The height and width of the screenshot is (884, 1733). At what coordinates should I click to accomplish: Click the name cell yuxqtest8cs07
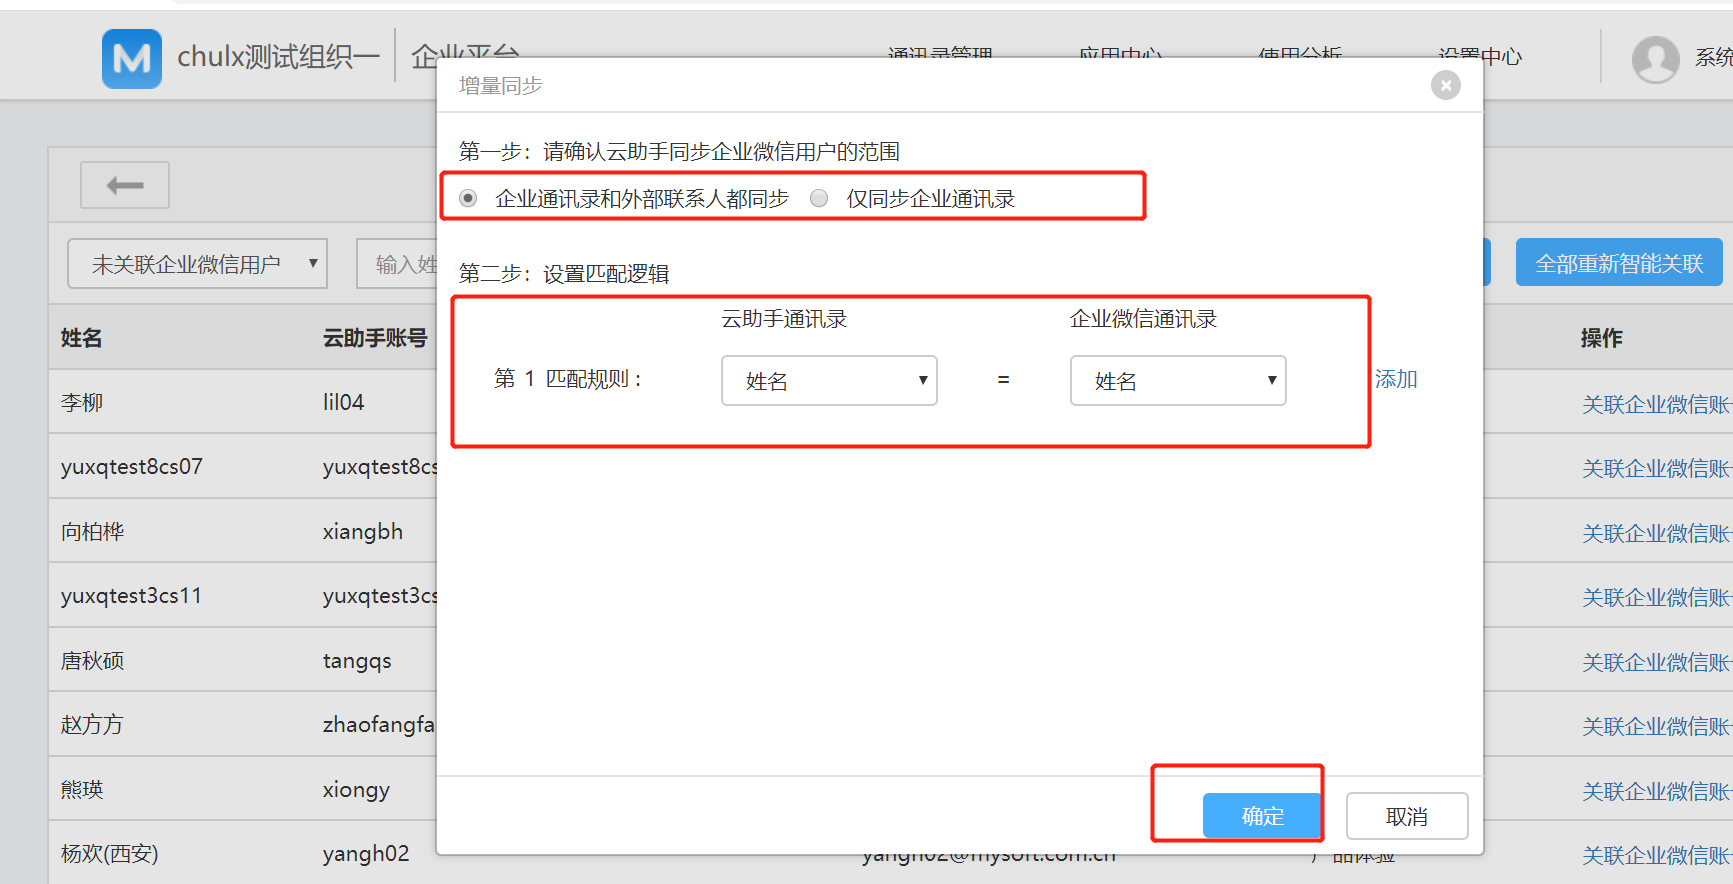pyautogui.click(x=132, y=467)
